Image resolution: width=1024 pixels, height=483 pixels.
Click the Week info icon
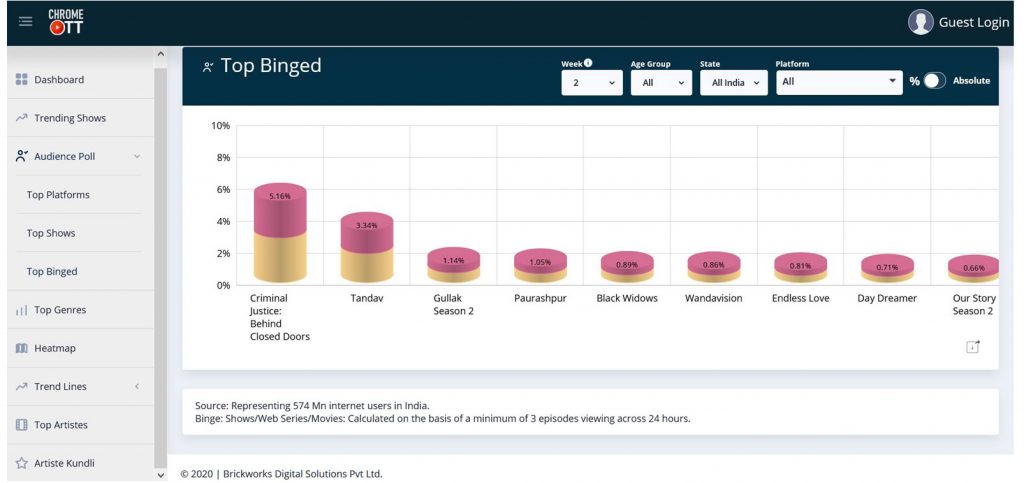pyautogui.click(x=588, y=63)
